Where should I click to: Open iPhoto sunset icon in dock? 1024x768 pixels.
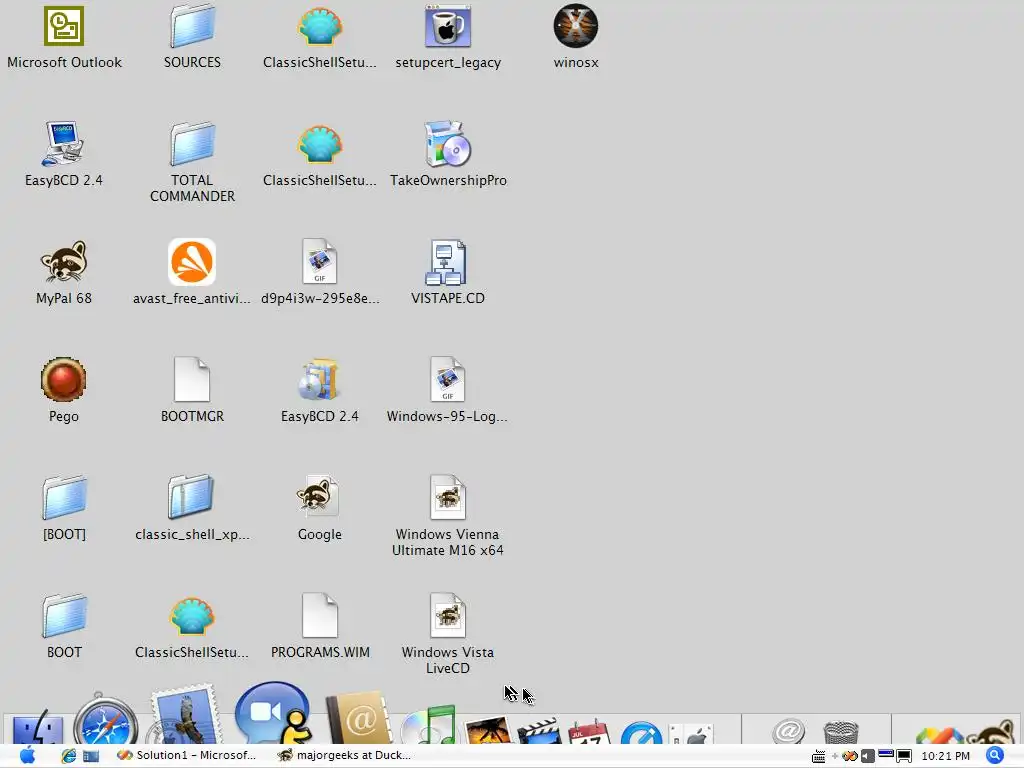[x=487, y=730]
